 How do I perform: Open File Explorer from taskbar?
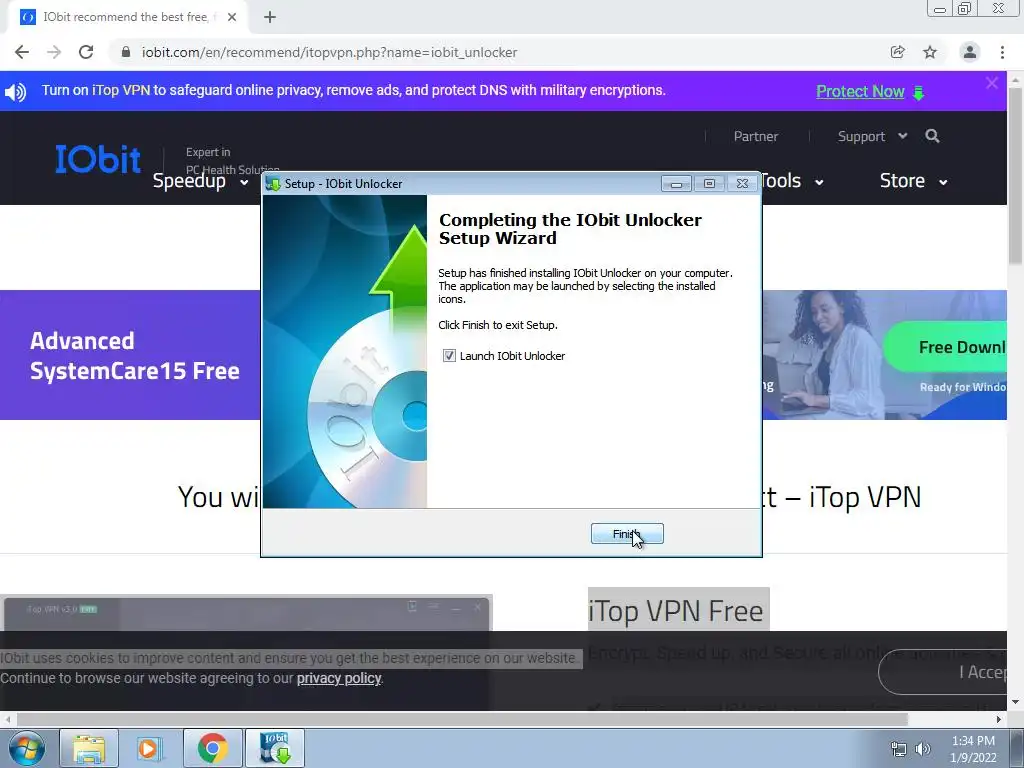pos(89,748)
